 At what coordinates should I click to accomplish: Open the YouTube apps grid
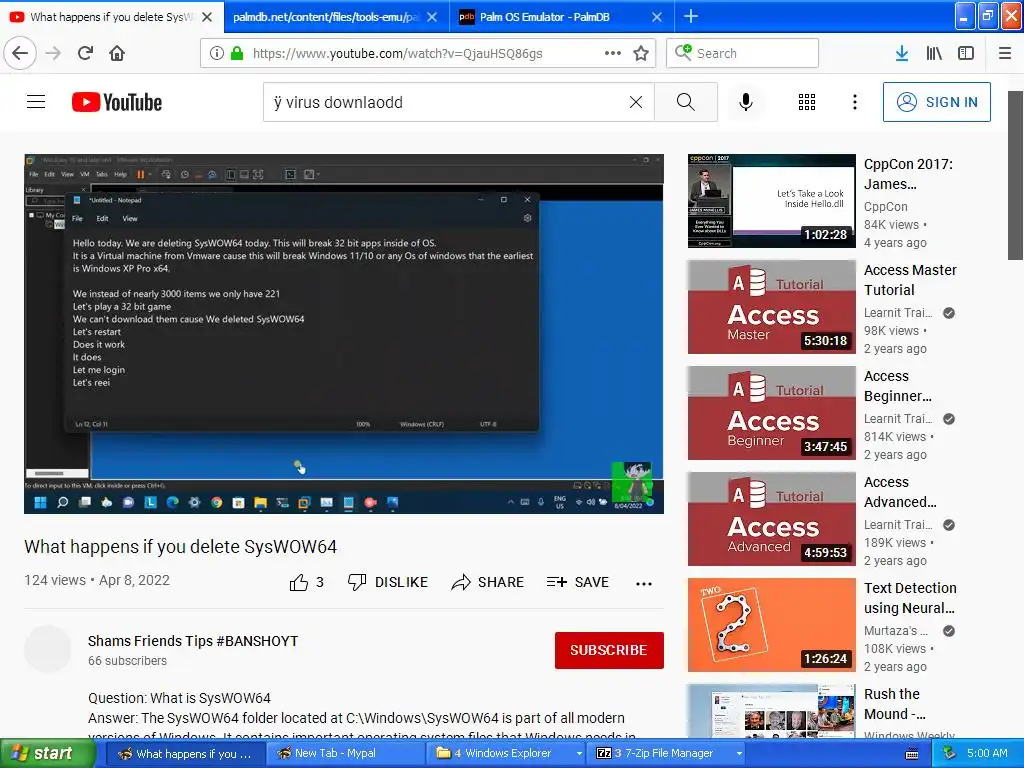coord(807,102)
